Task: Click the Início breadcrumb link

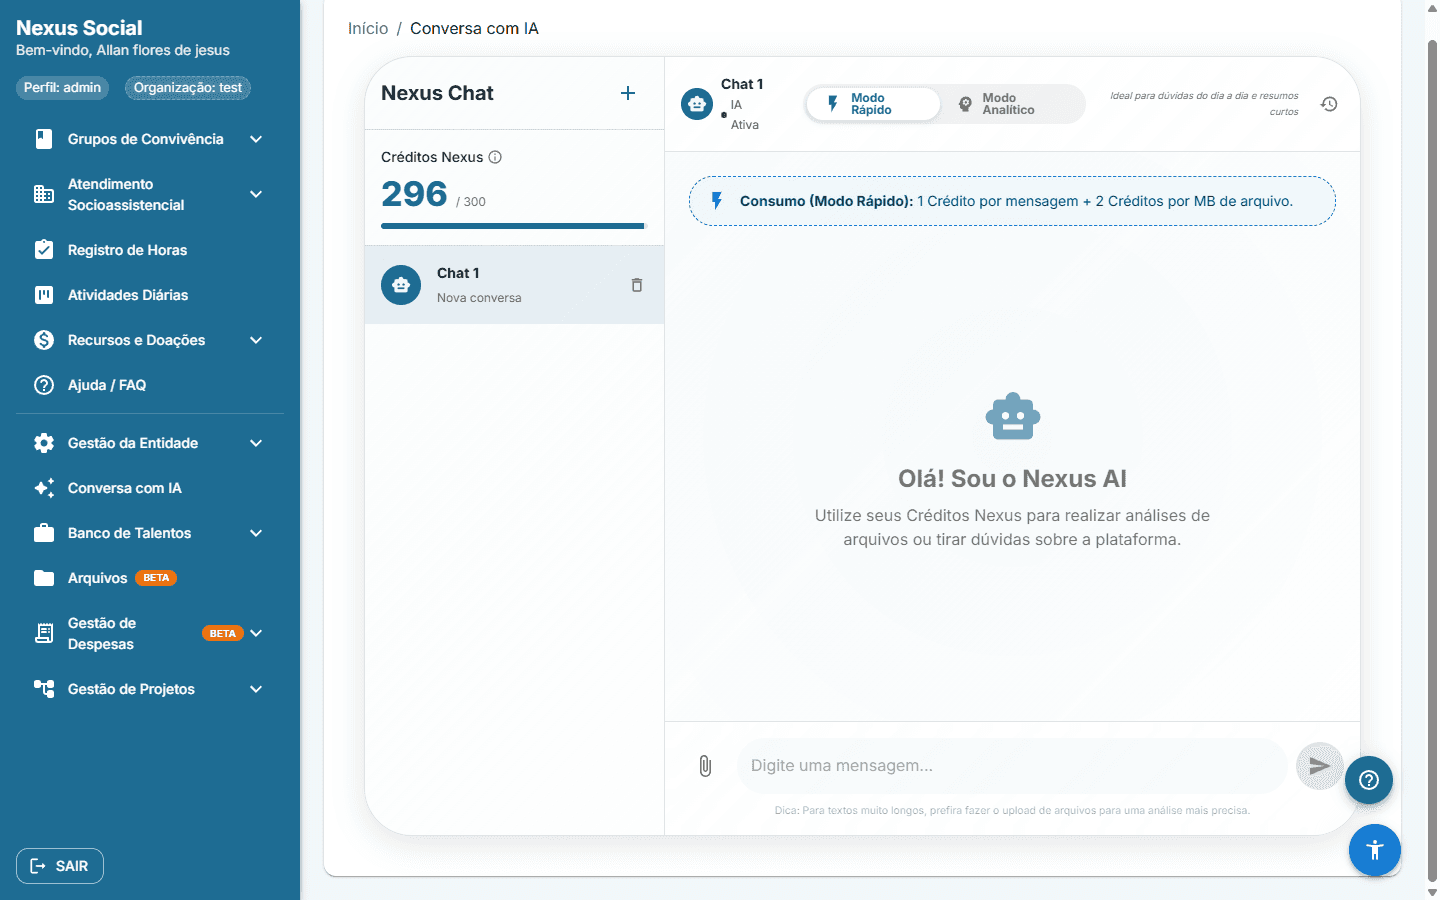Action: [x=368, y=28]
